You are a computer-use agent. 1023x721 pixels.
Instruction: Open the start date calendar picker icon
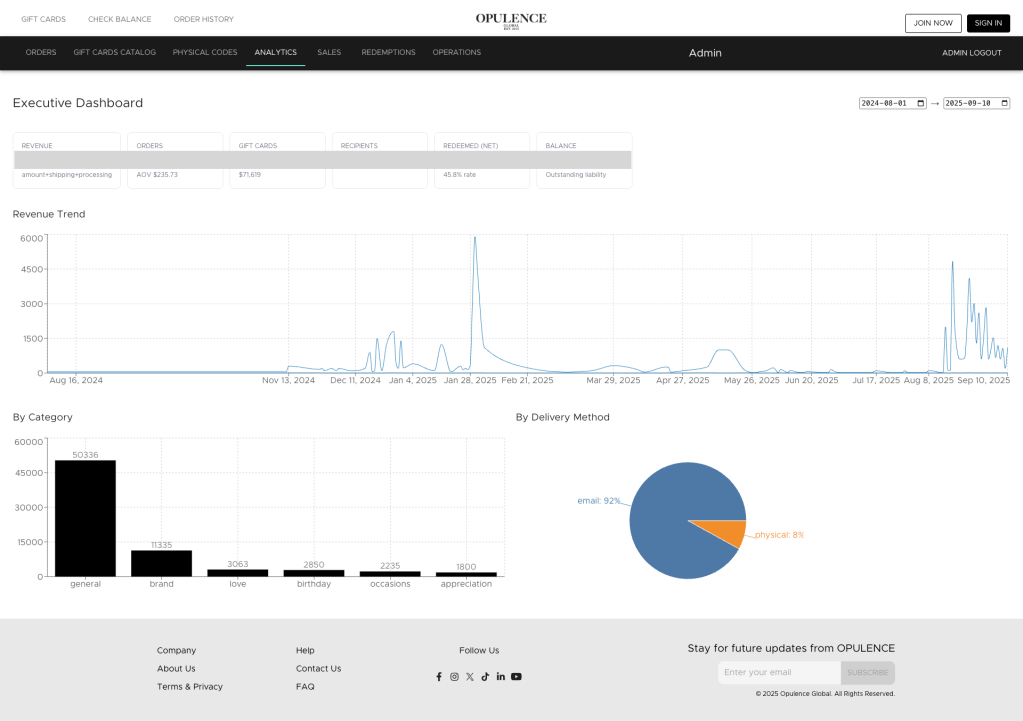click(920, 103)
